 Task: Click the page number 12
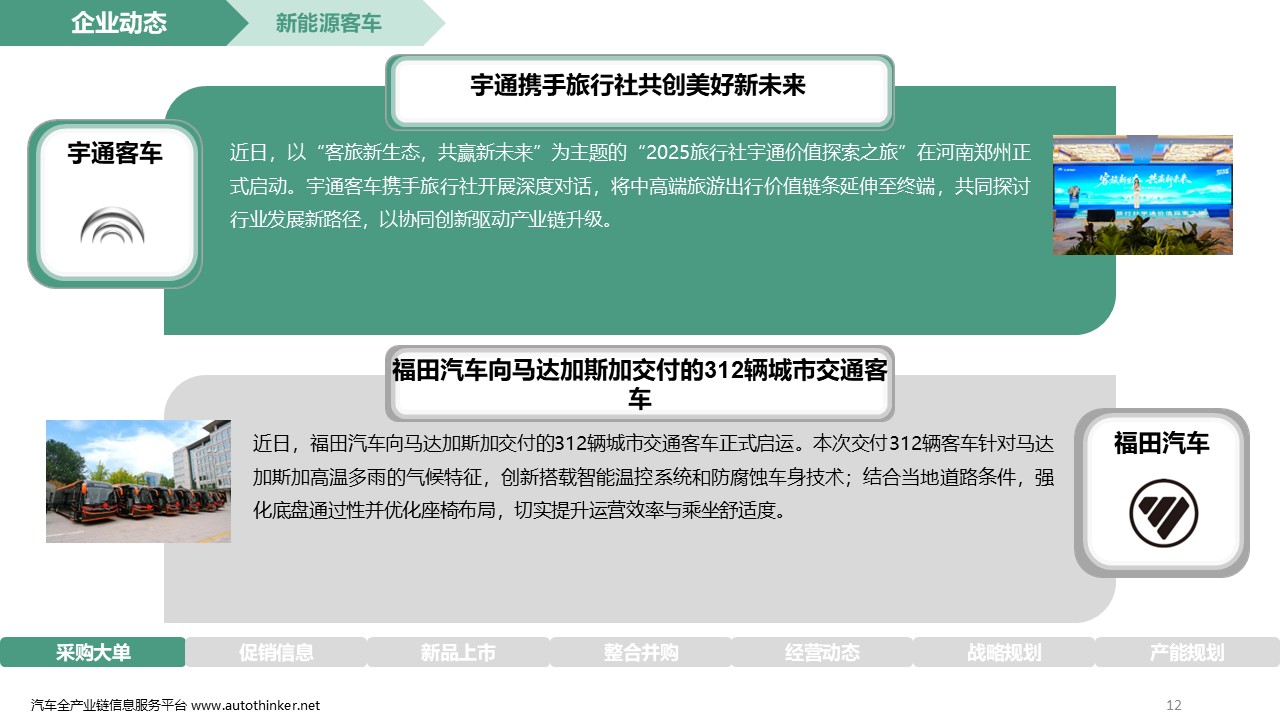coord(1174,705)
